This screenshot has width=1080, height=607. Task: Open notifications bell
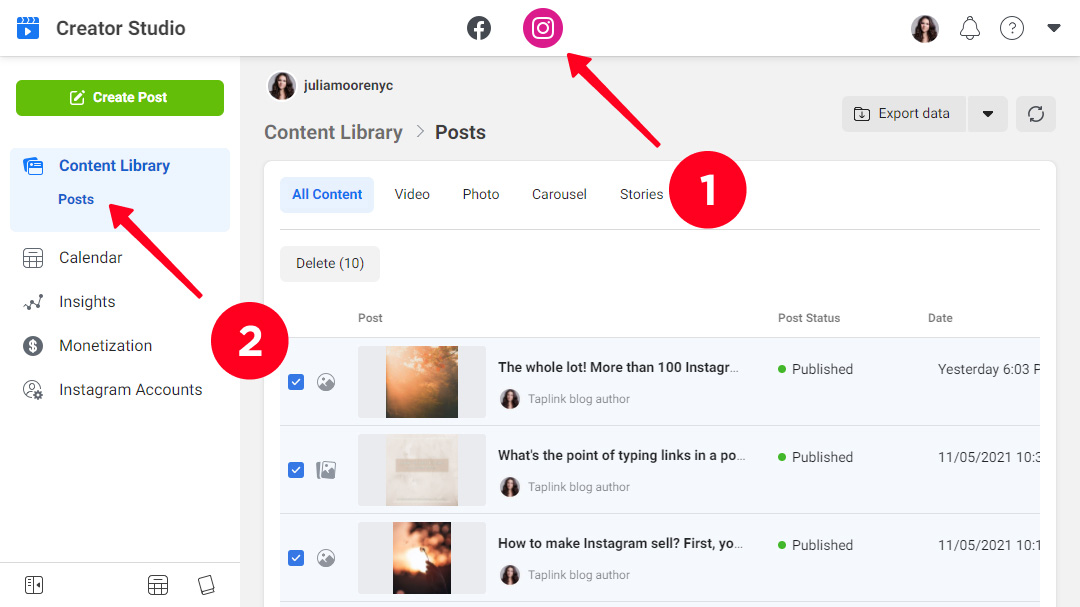970,28
